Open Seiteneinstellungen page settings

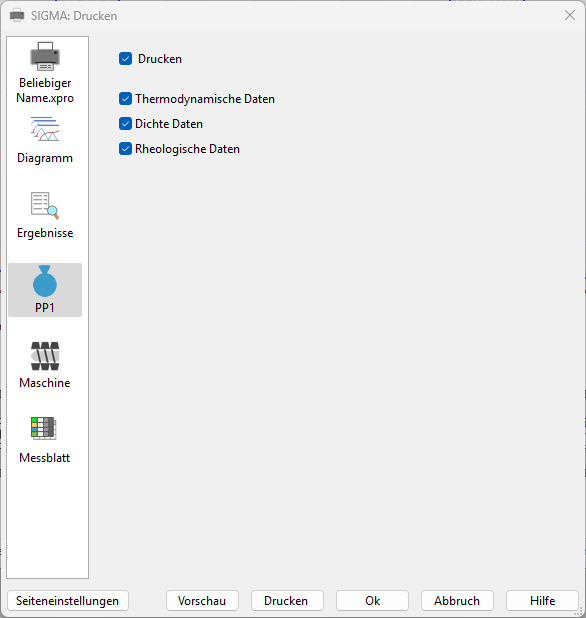click(68, 601)
